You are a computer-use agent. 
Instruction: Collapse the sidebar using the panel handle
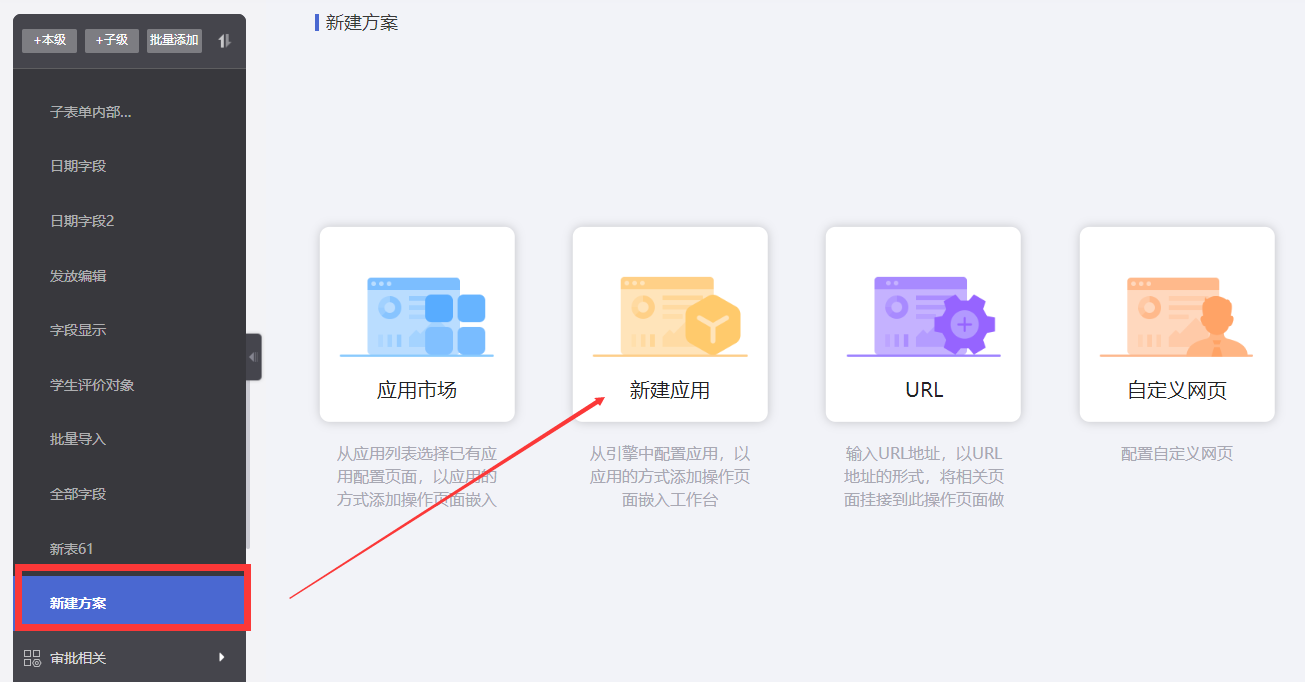tap(253, 357)
